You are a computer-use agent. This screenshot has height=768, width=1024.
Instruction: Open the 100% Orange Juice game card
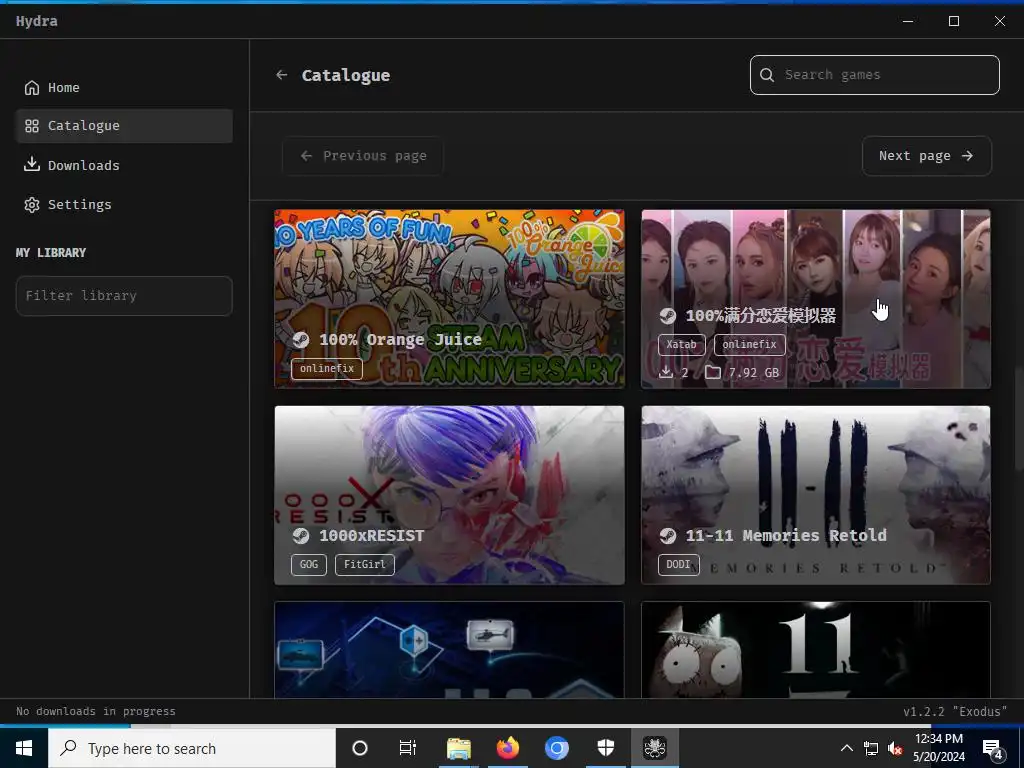(449, 298)
